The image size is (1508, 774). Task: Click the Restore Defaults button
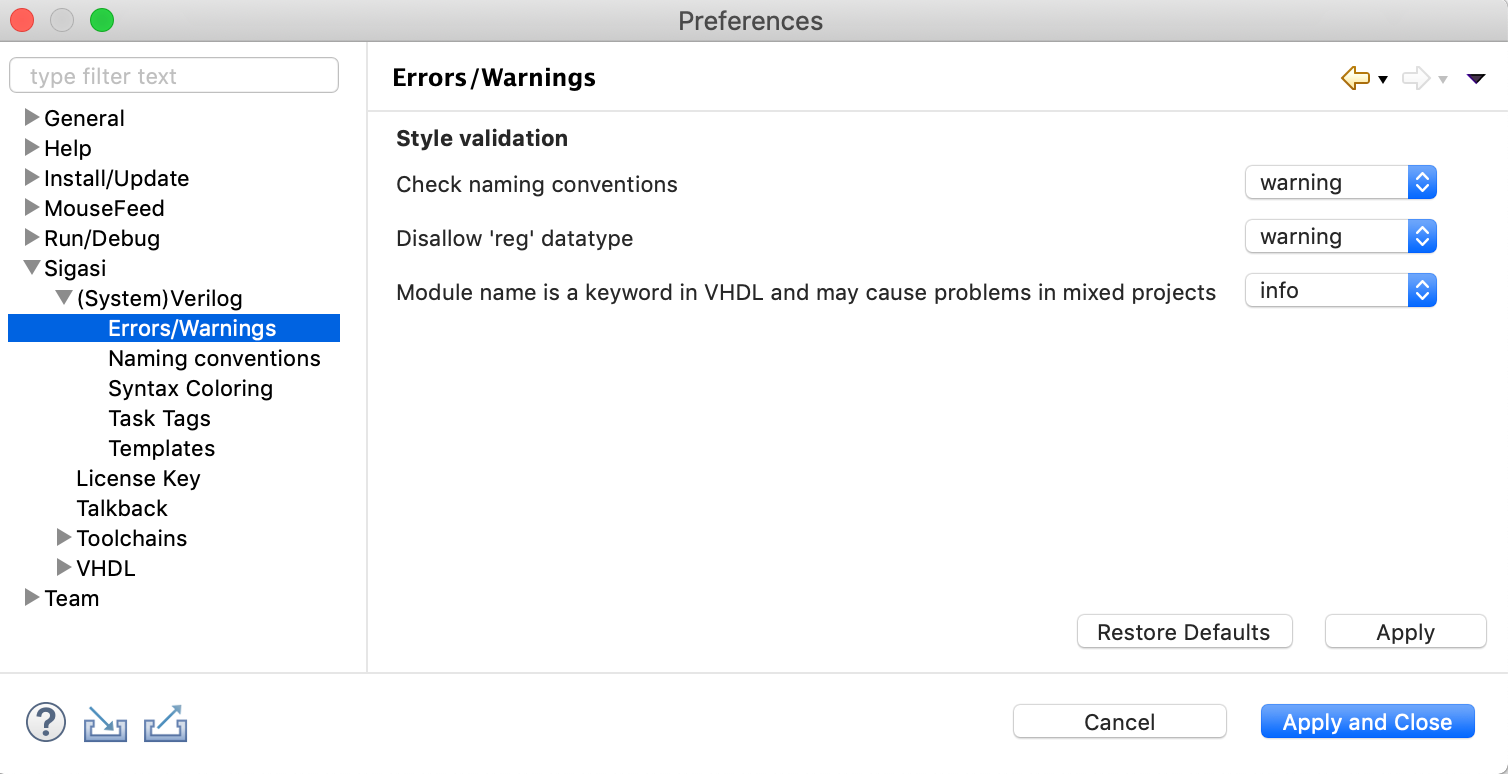pos(1184,632)
